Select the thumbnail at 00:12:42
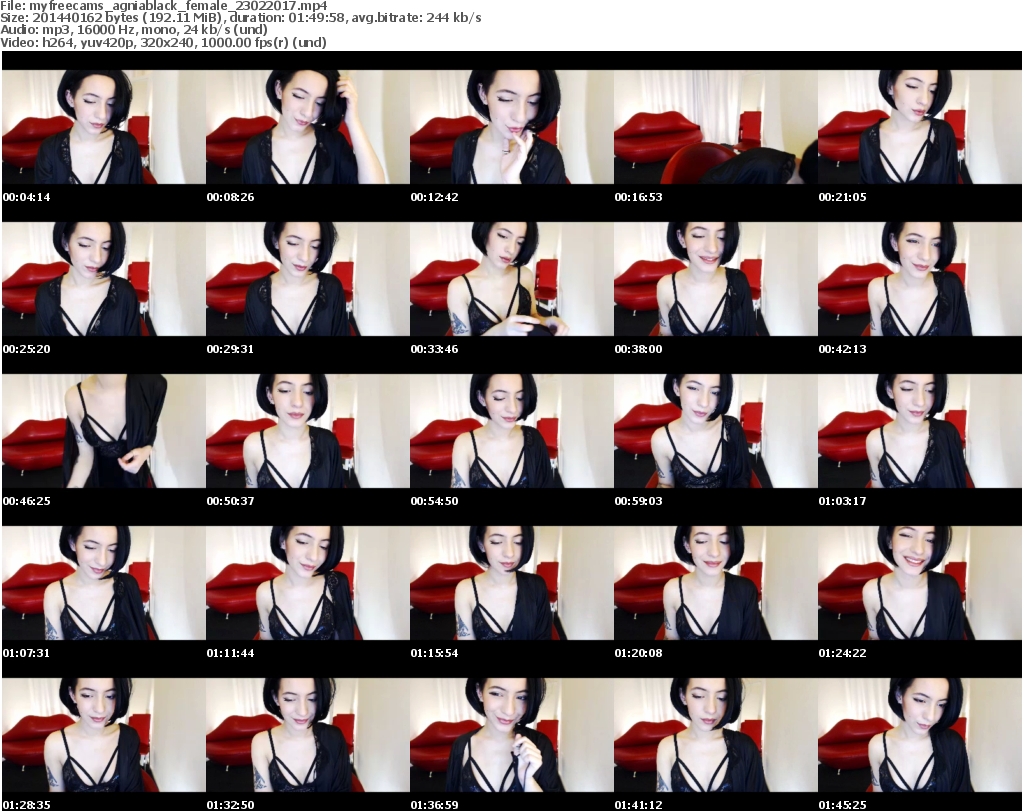The width and height of the screenshot is (1024, 811). (x=512, y=127)
